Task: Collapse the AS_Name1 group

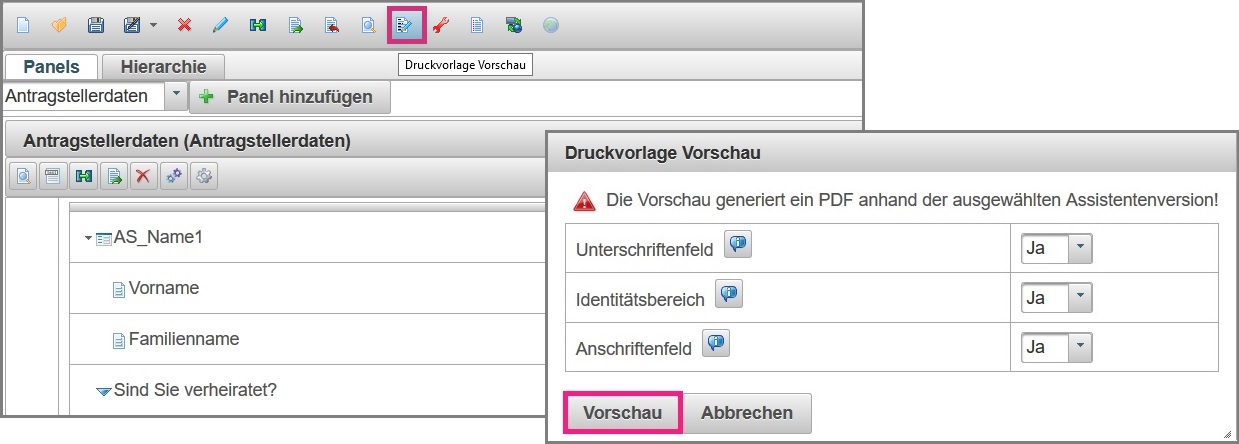Action: 88,238
